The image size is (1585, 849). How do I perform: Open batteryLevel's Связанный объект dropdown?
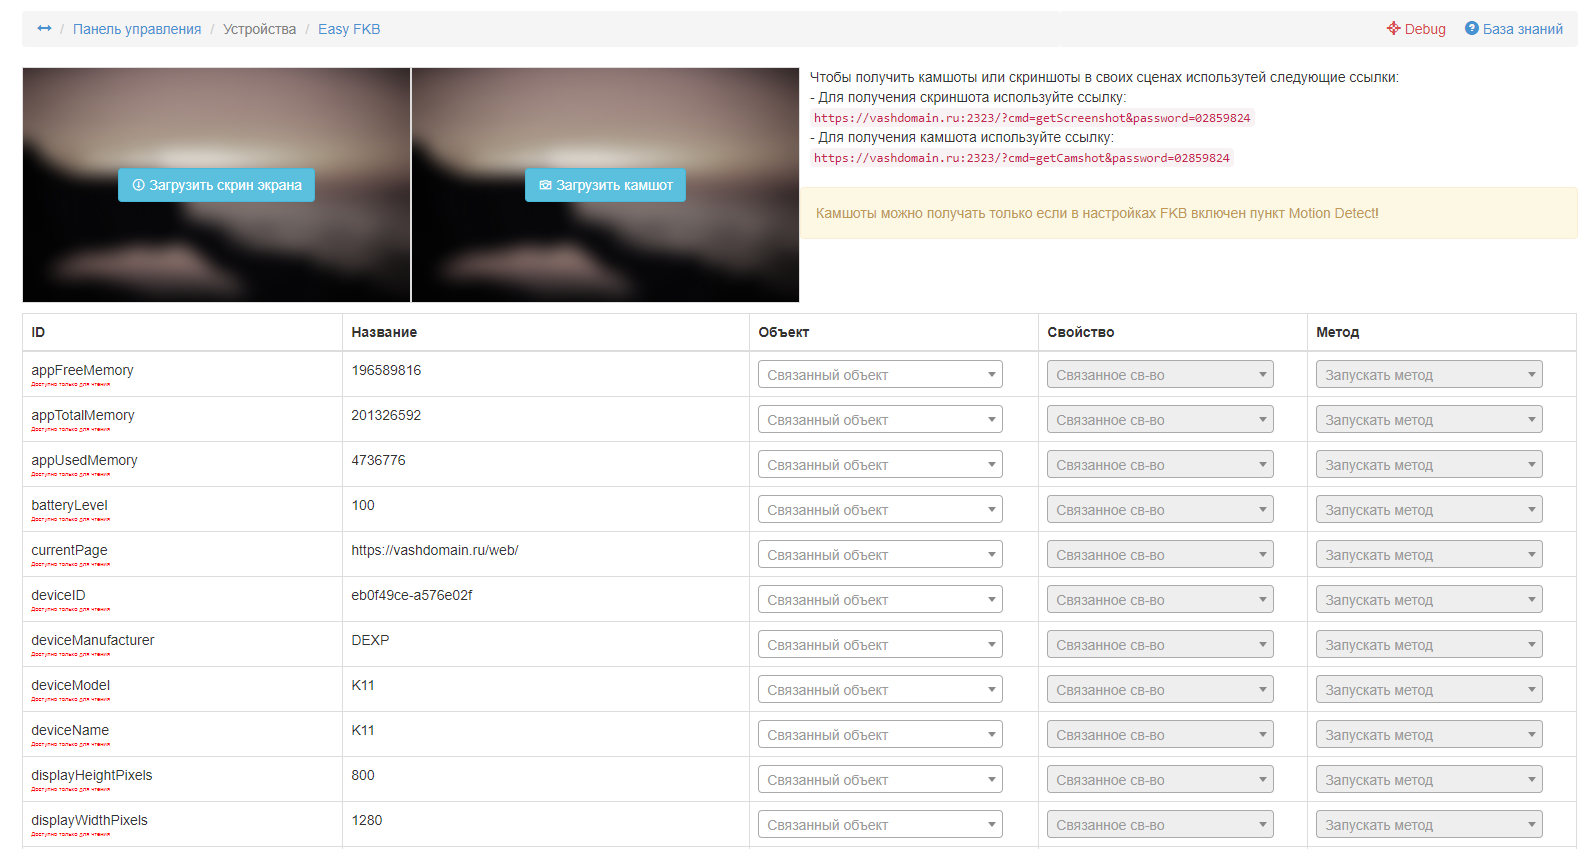click(880, 510)
